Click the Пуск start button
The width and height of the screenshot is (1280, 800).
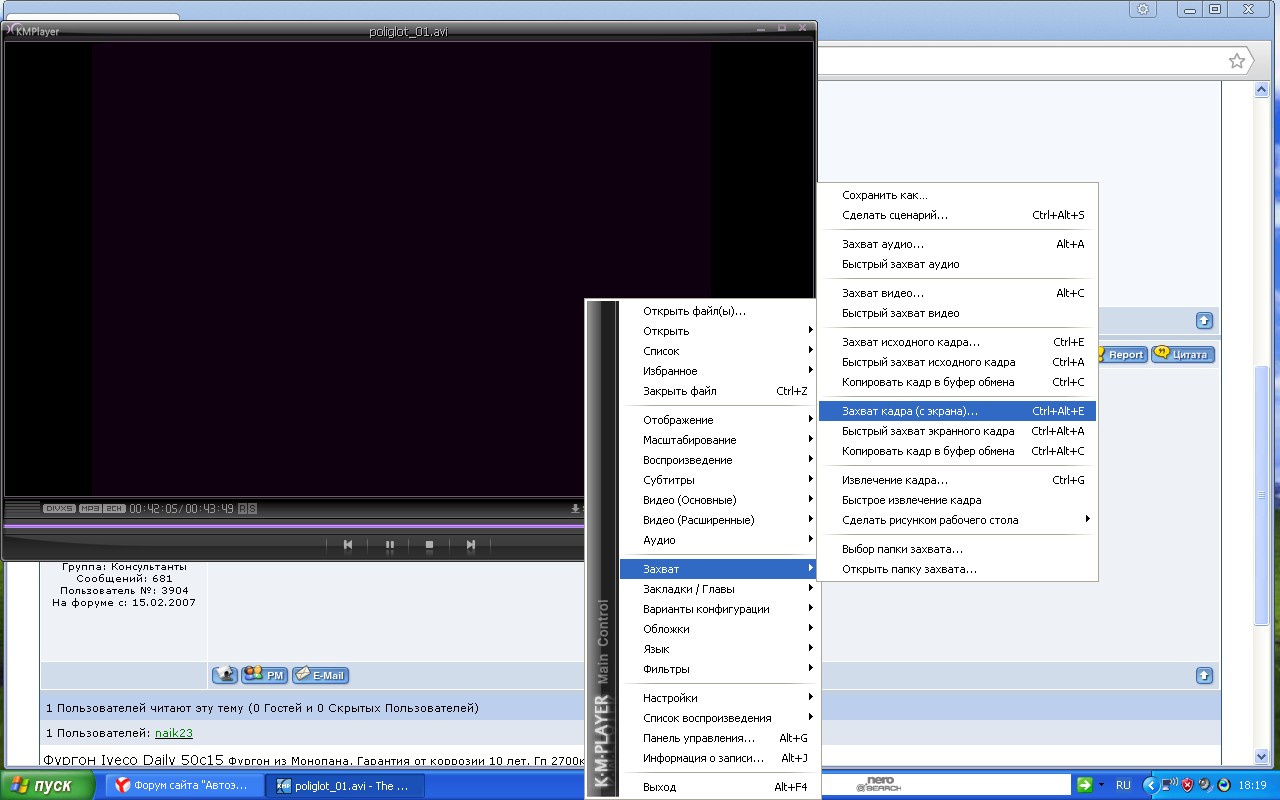coord(48,786)
